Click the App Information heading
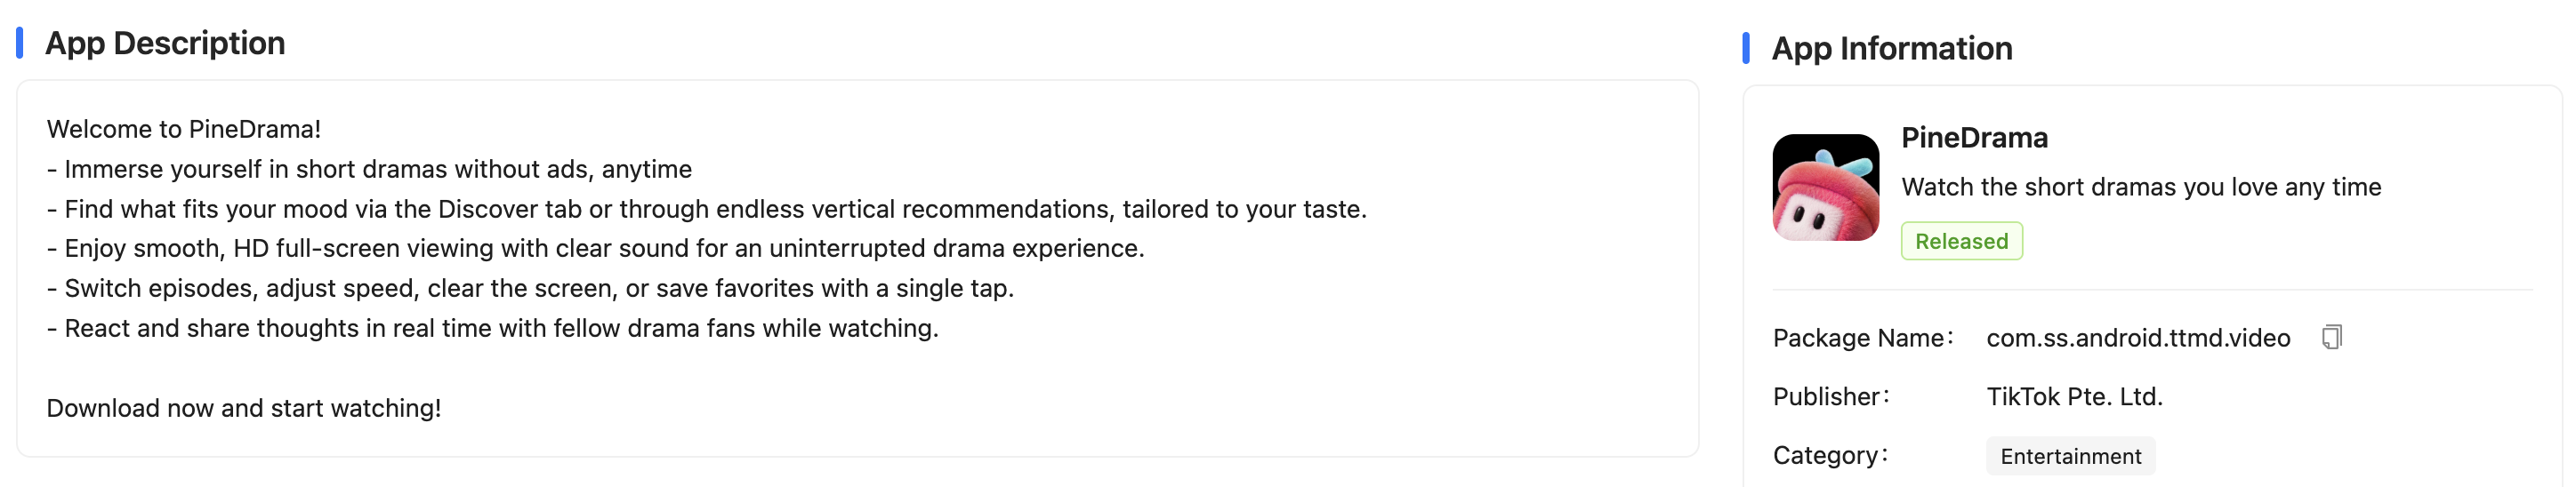 click(x=1891, y=48)
